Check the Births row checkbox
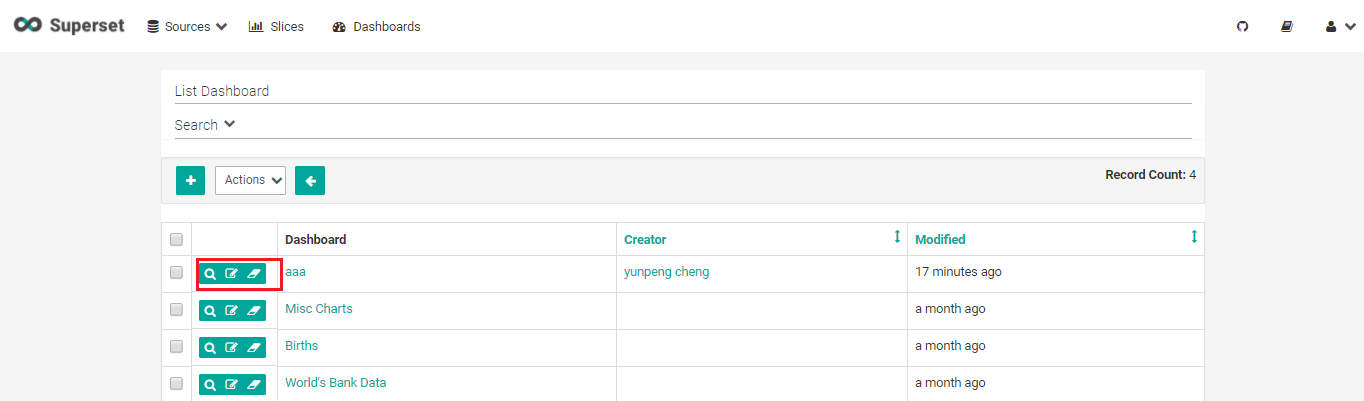The height and width of the screenshot is (401, 1364). tap(176, 346)
